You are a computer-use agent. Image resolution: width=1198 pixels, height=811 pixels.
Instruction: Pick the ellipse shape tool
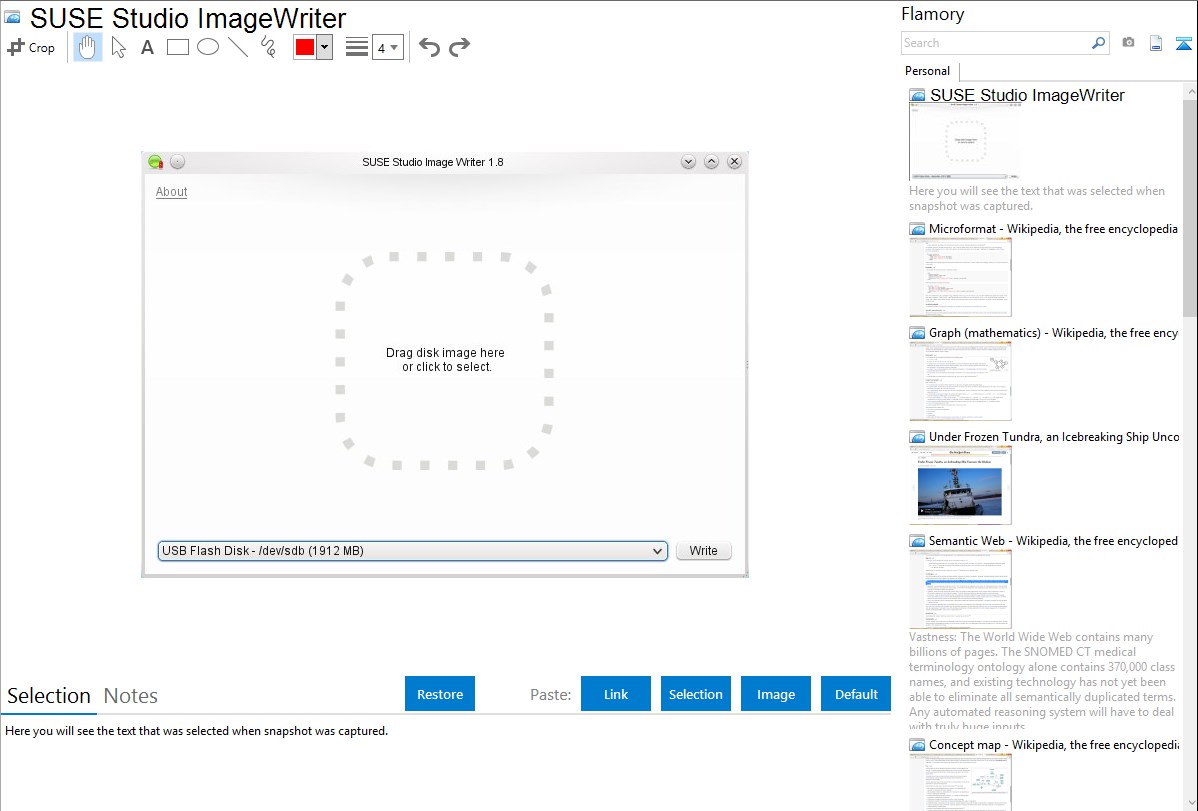[x=208, y=47]
